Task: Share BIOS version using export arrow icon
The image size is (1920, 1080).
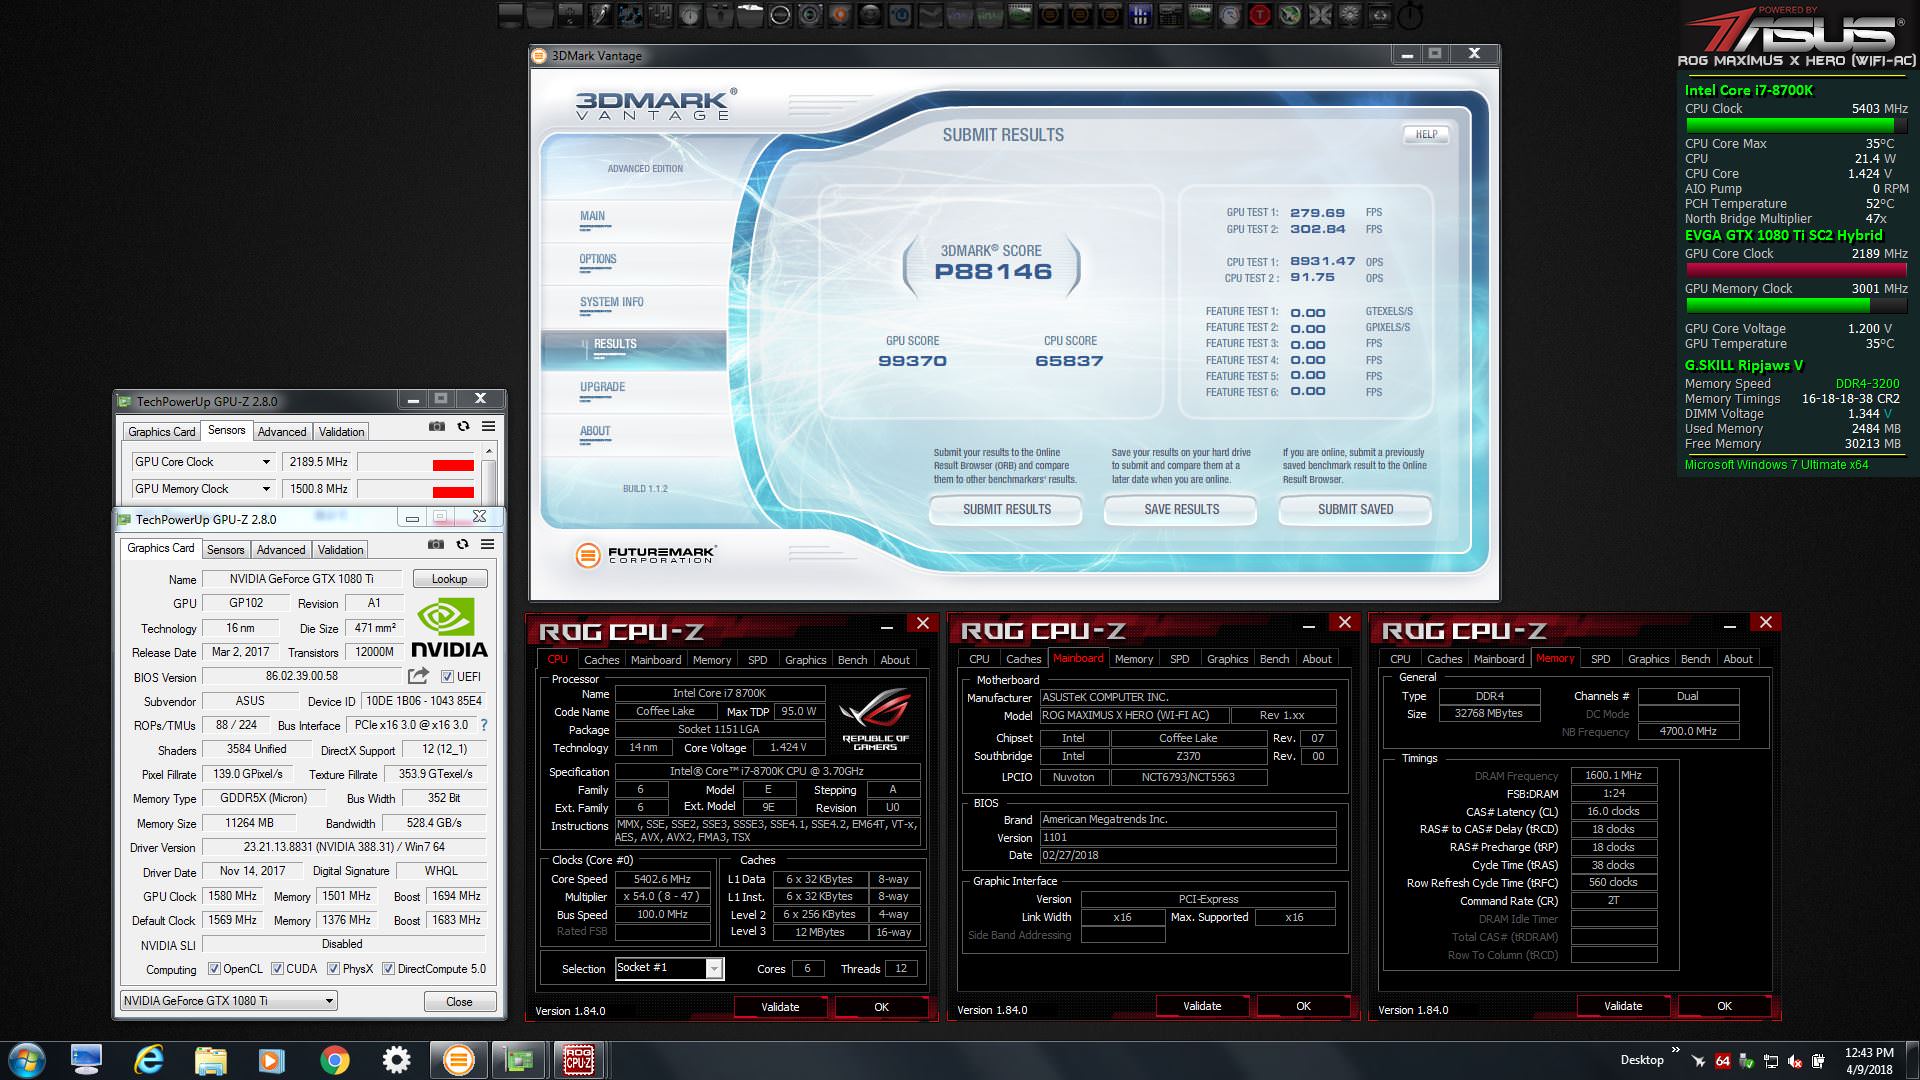Action: click(x=418, y=676)
